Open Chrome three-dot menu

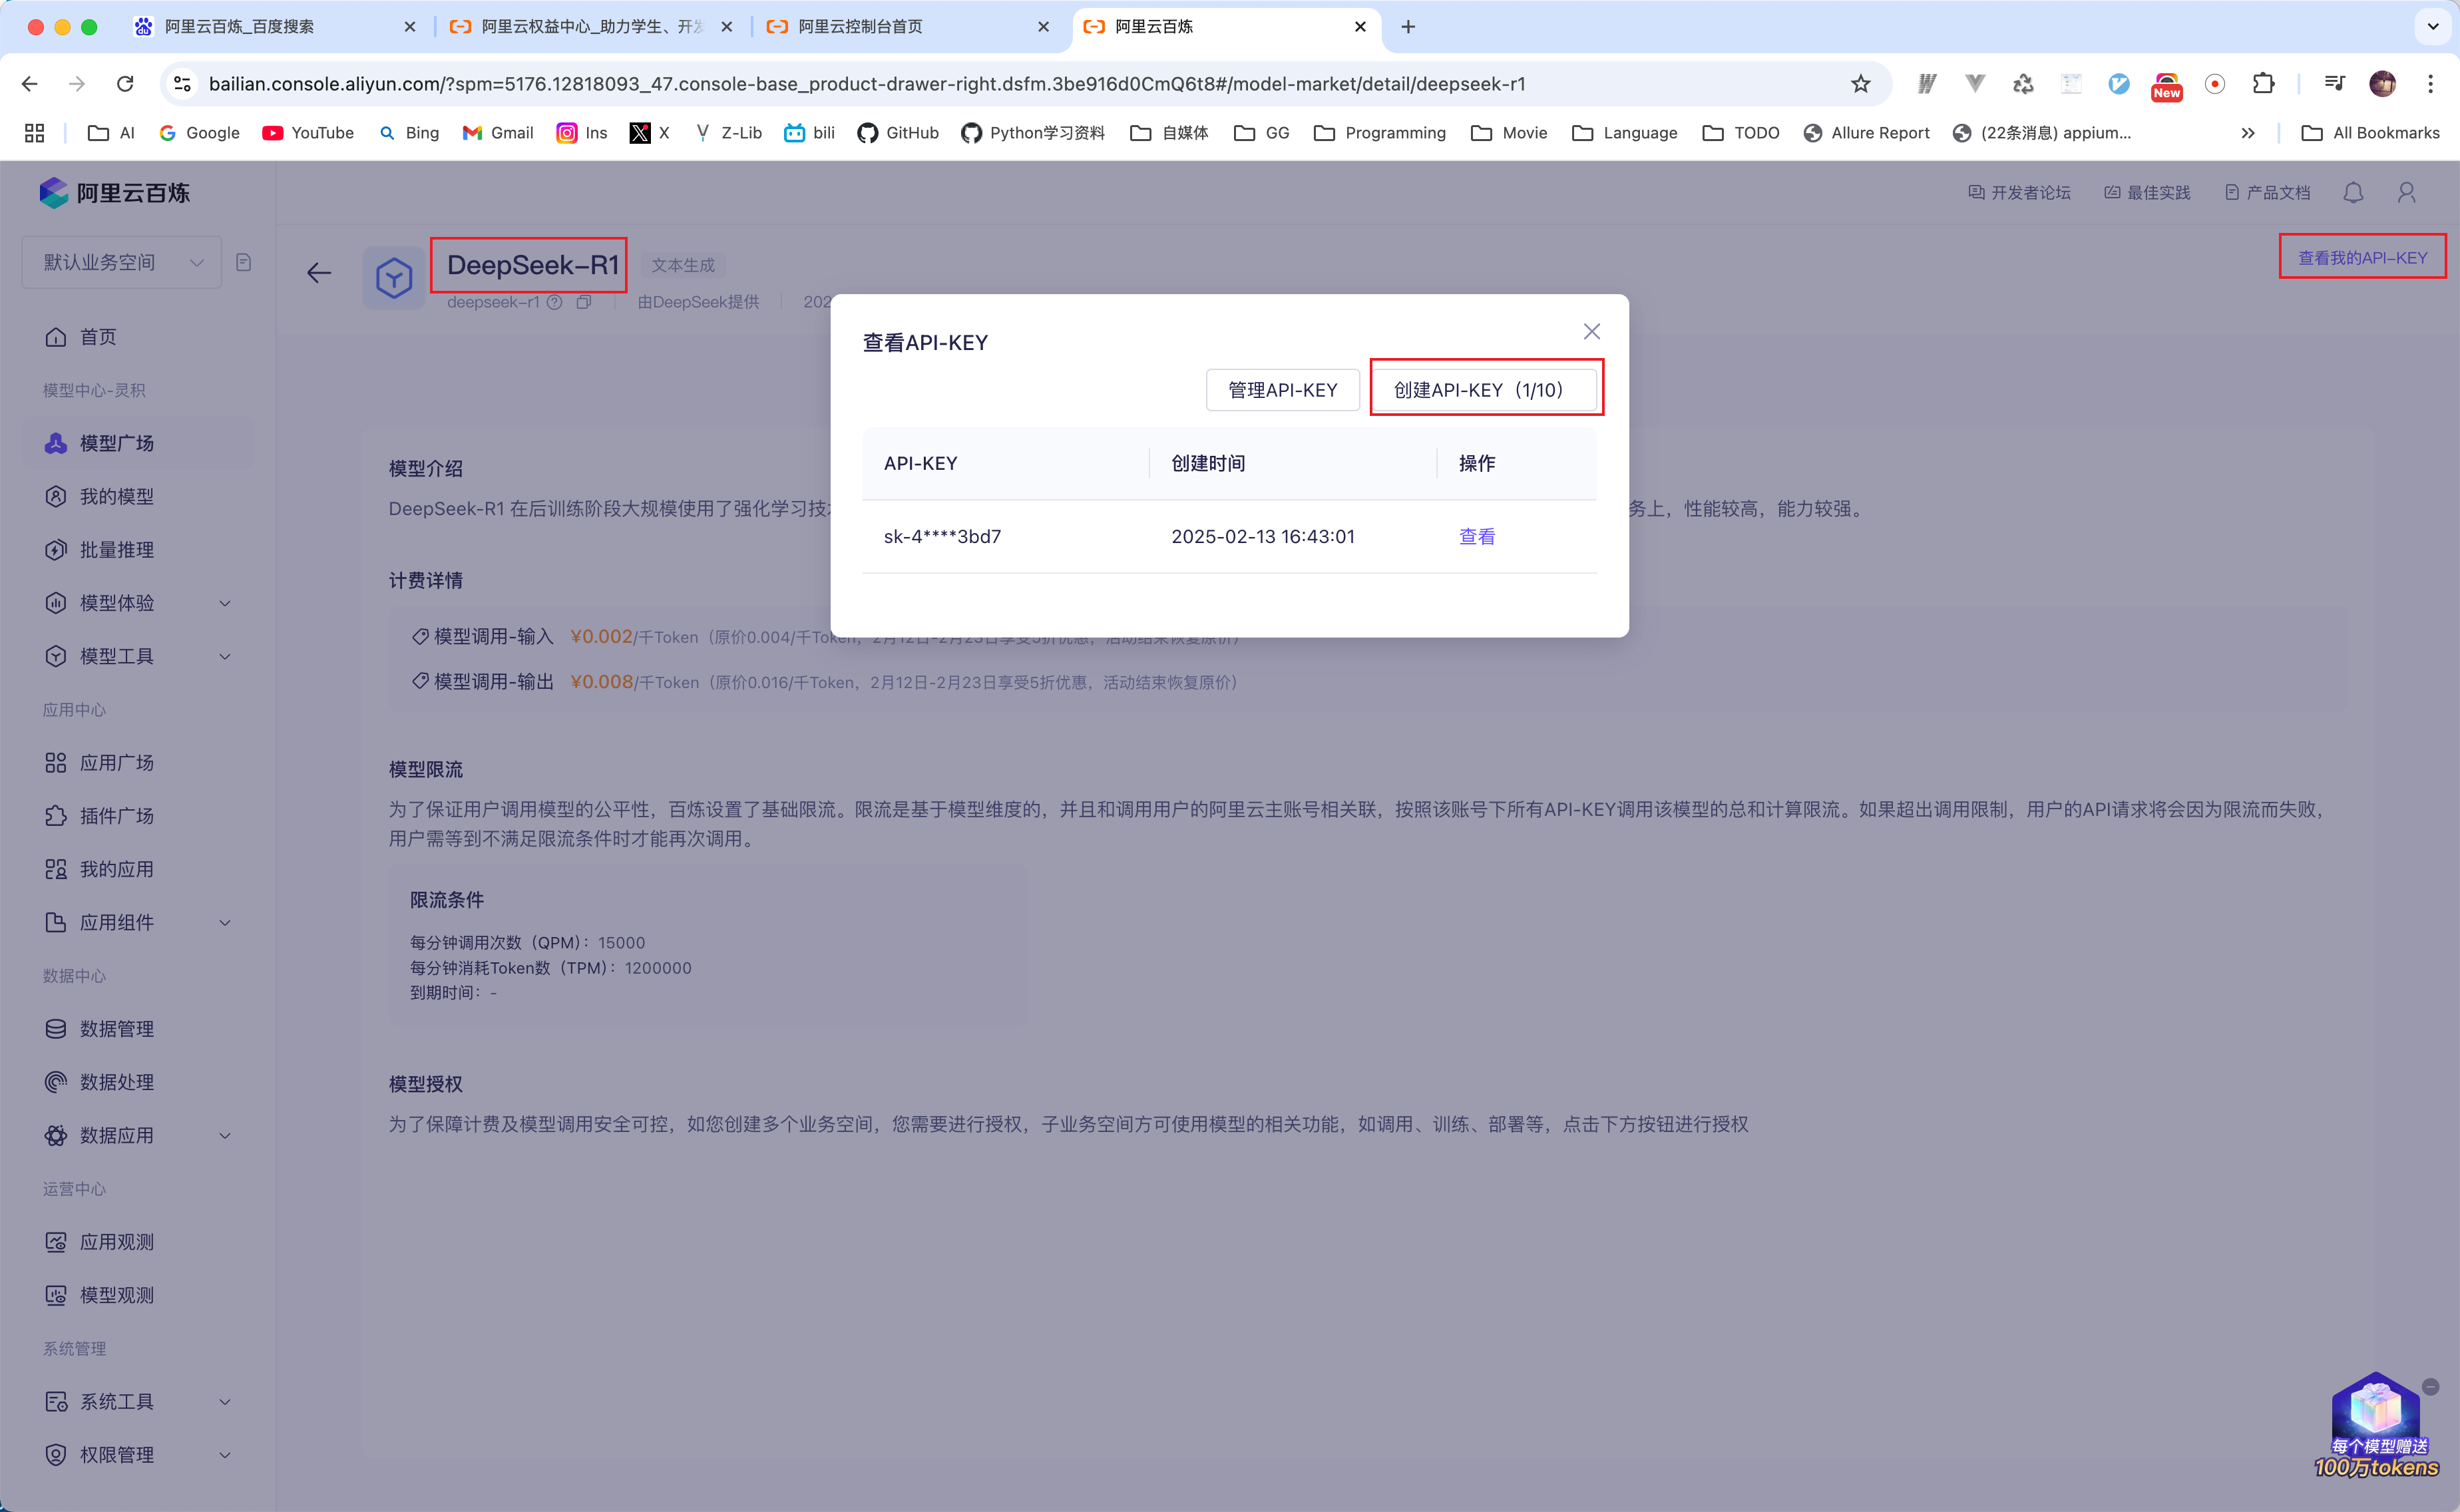2430,84
